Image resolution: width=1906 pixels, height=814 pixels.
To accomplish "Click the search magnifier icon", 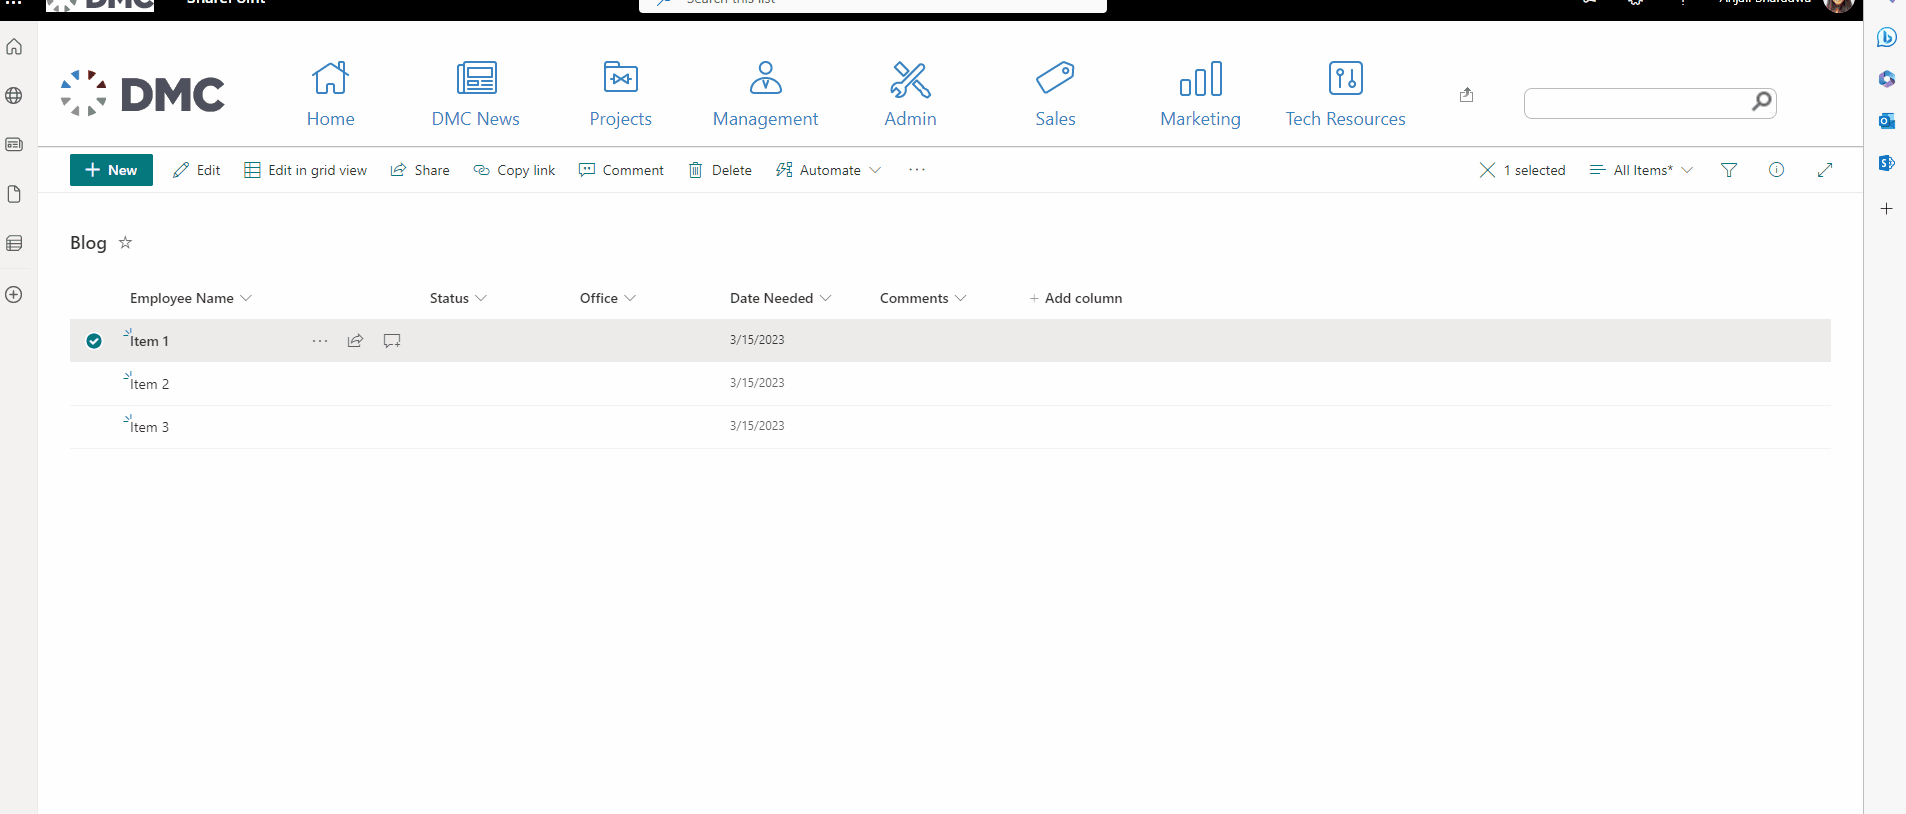I will click(1762, 102).
